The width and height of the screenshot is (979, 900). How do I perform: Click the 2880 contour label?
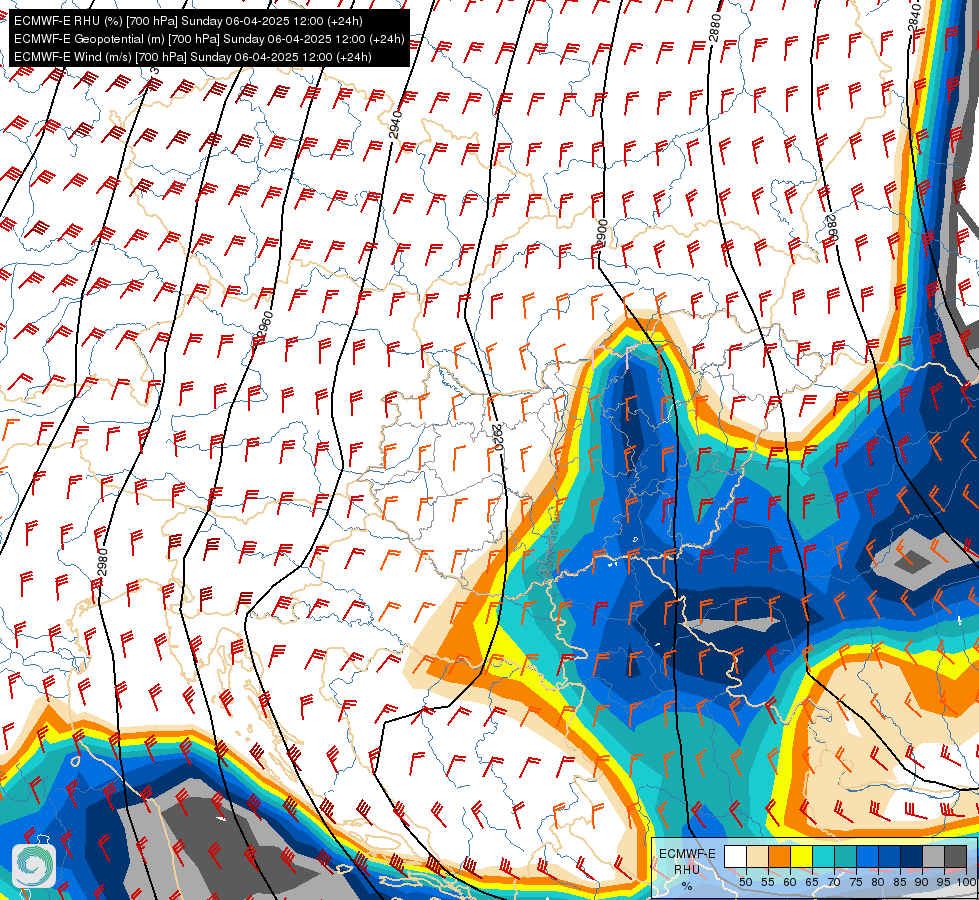pos(716,27)
